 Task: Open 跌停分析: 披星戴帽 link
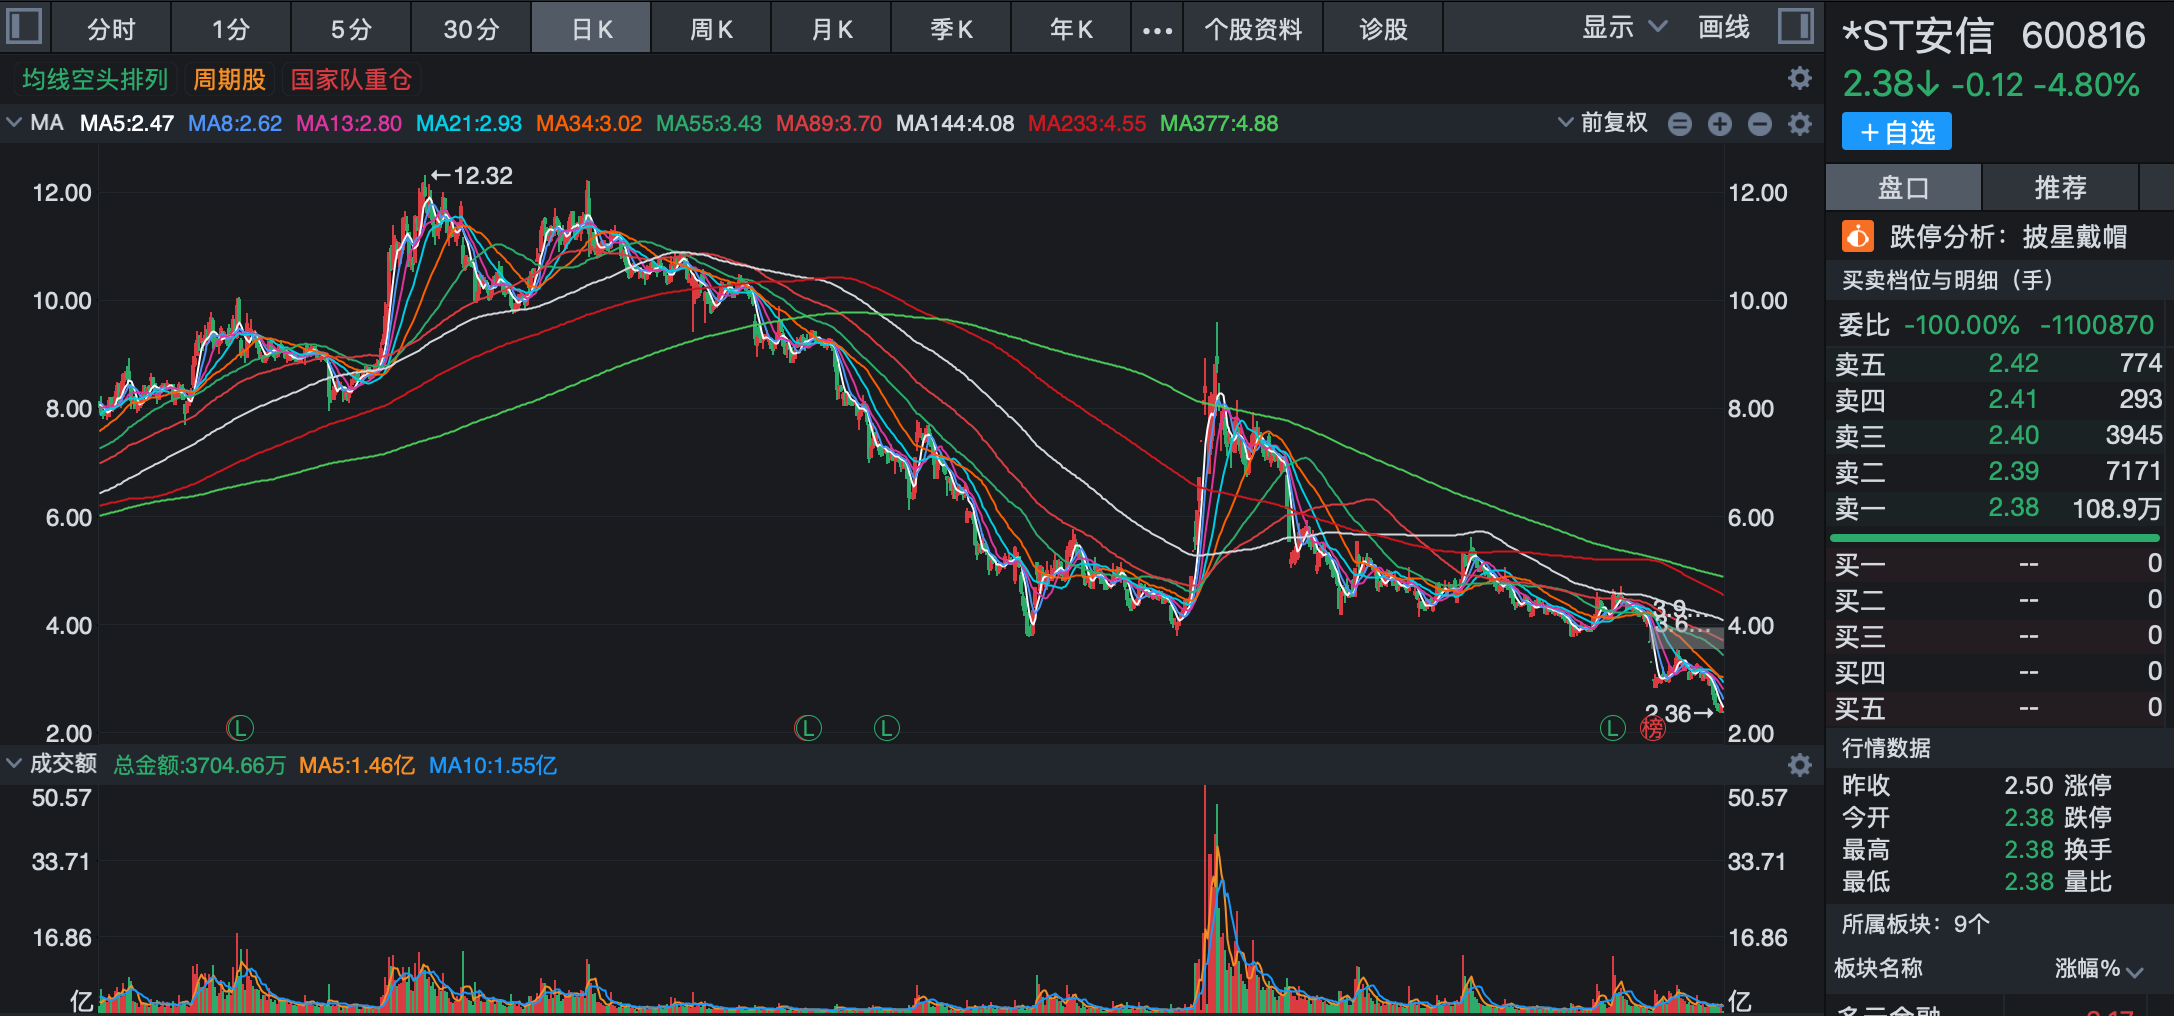tap(2008, 237)
